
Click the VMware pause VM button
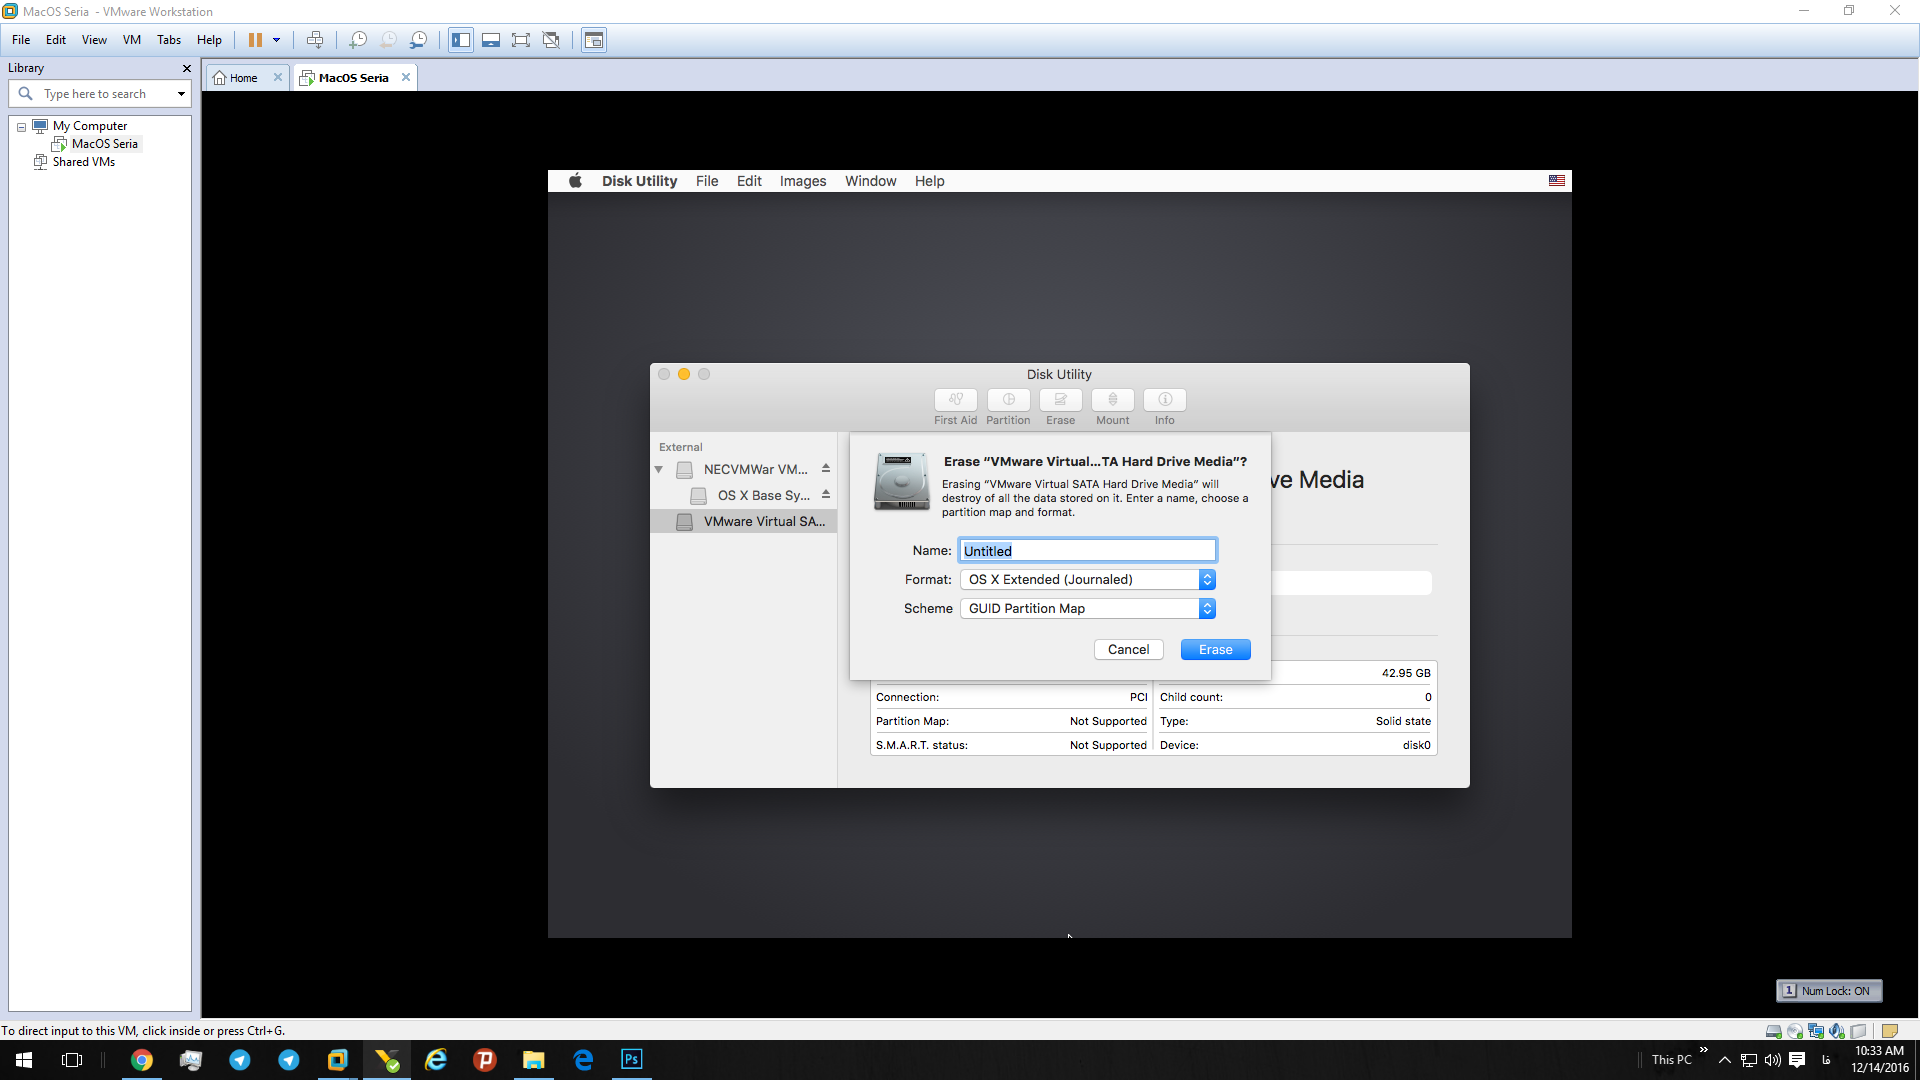click(255, 40)
